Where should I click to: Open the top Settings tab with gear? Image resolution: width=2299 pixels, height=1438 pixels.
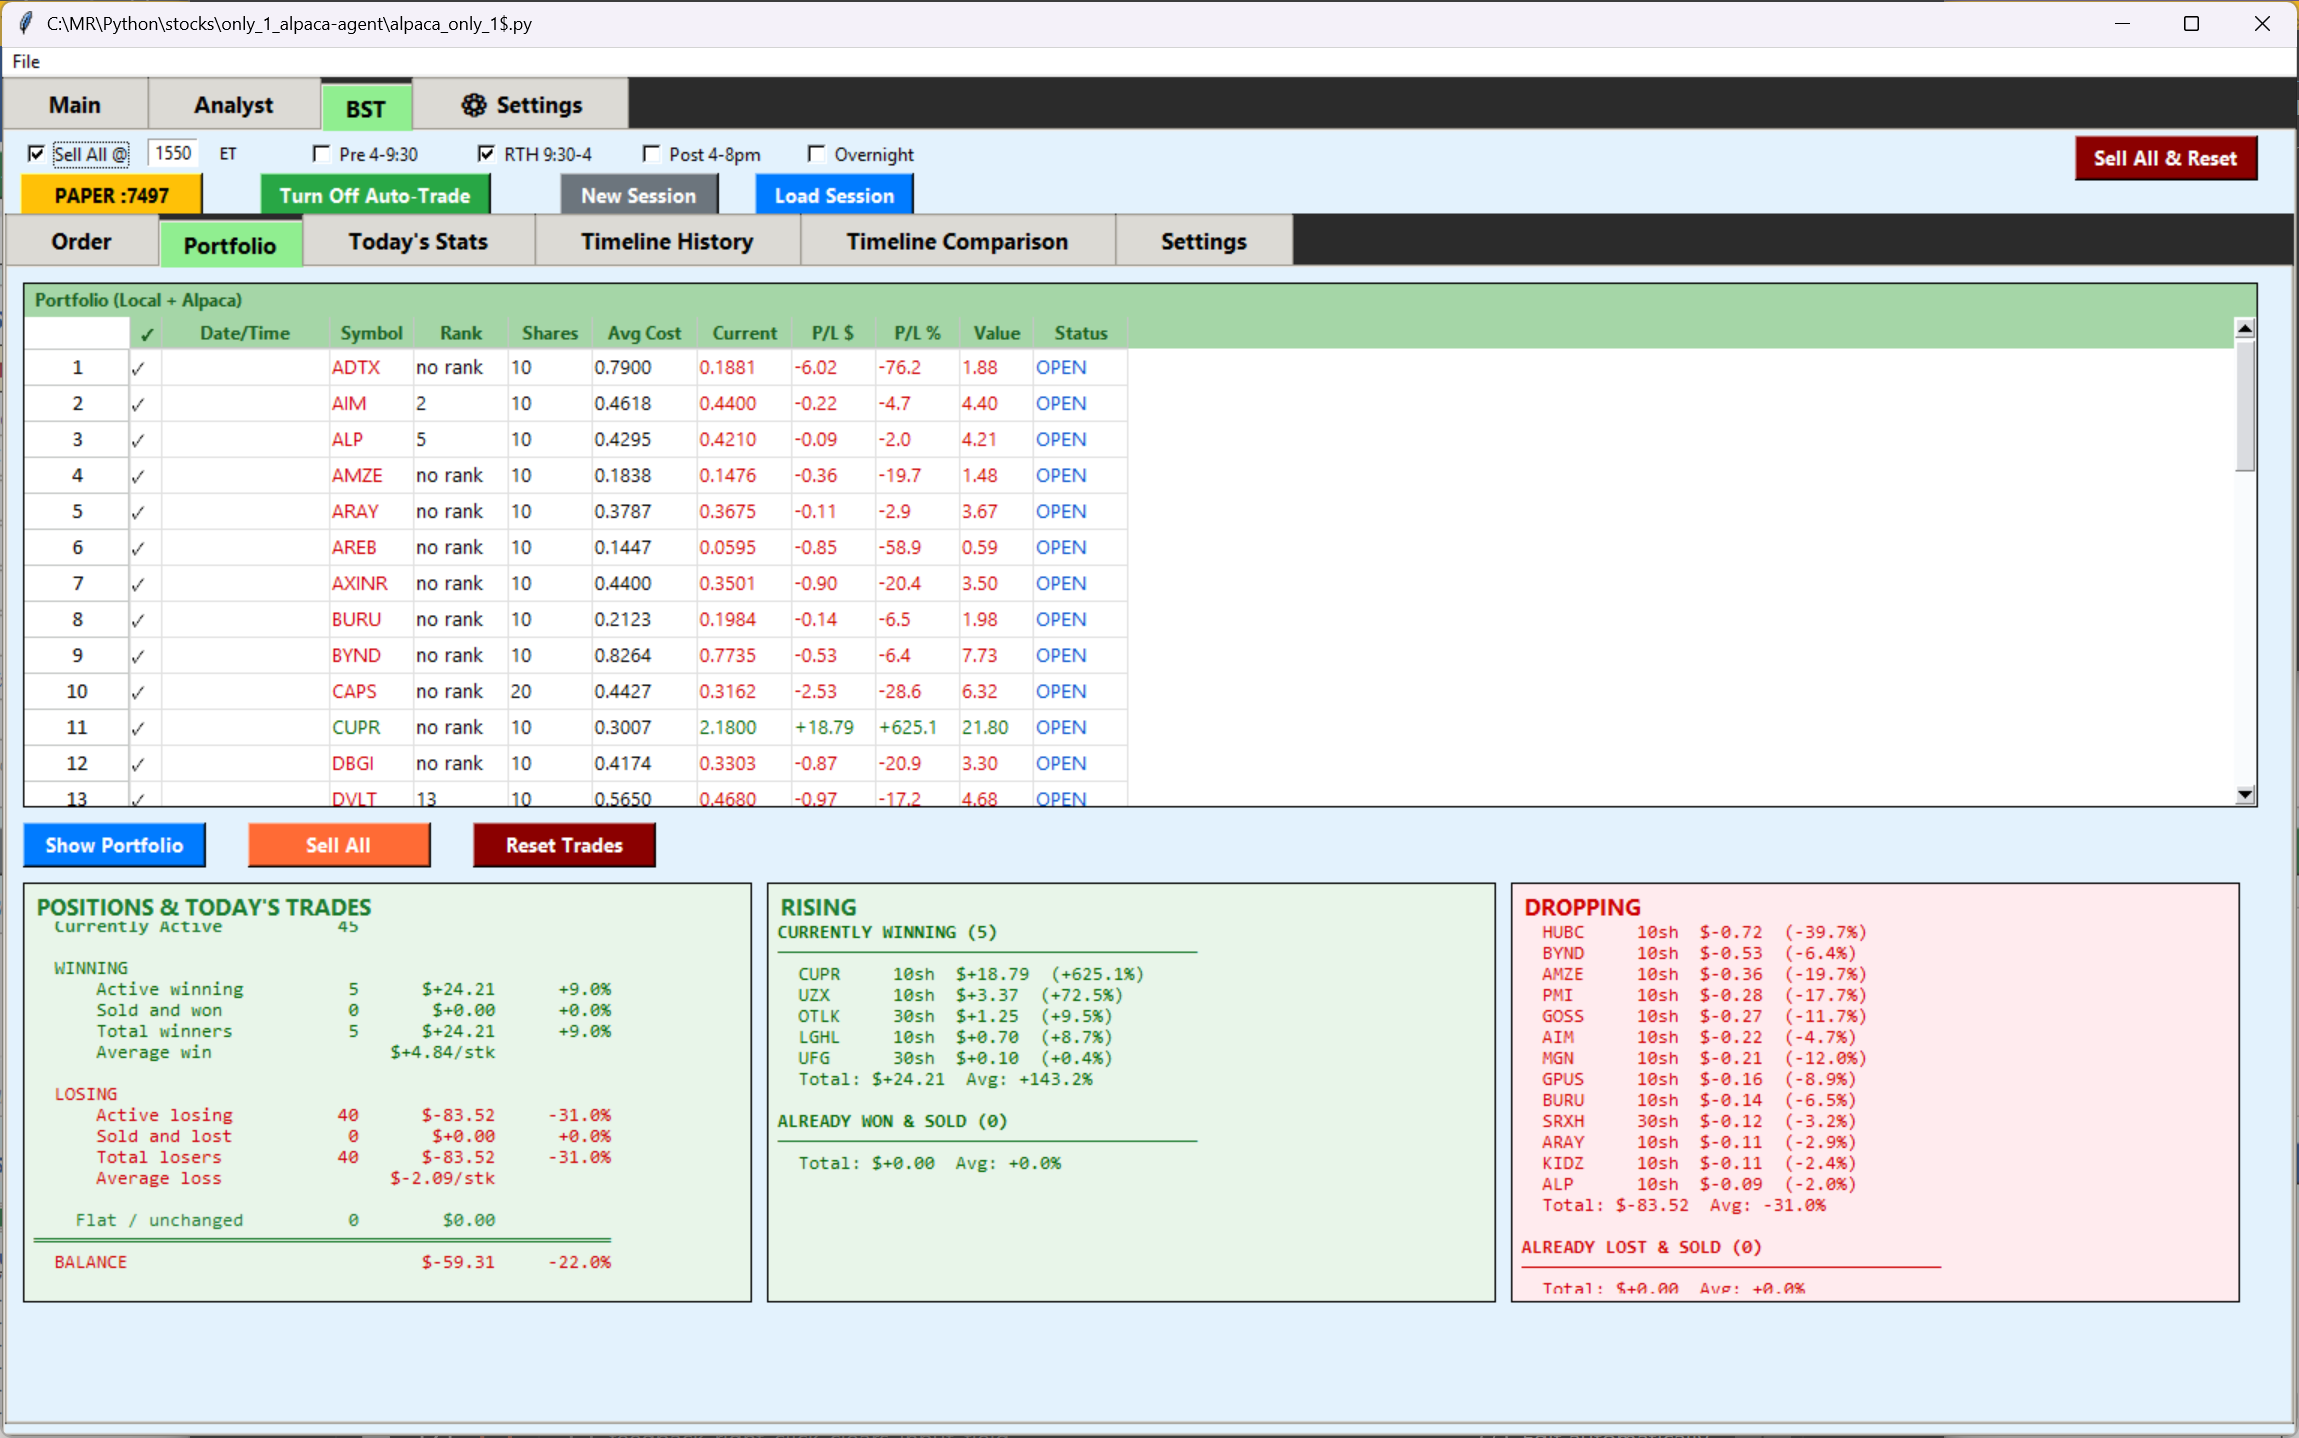pos(521,105)
